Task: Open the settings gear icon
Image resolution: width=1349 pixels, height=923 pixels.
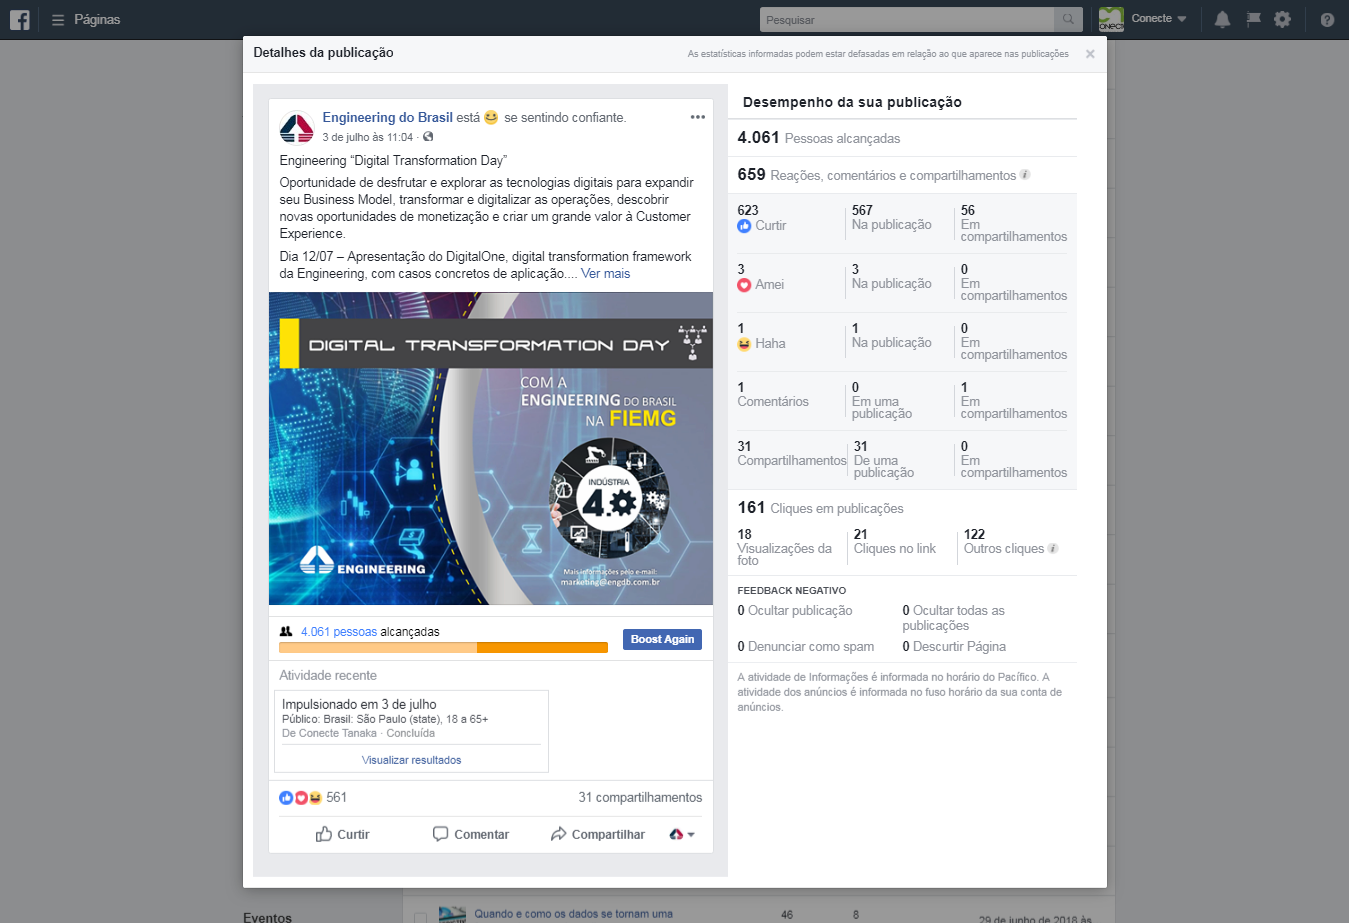Action: pyautogui.click(x=1283, y=19)
